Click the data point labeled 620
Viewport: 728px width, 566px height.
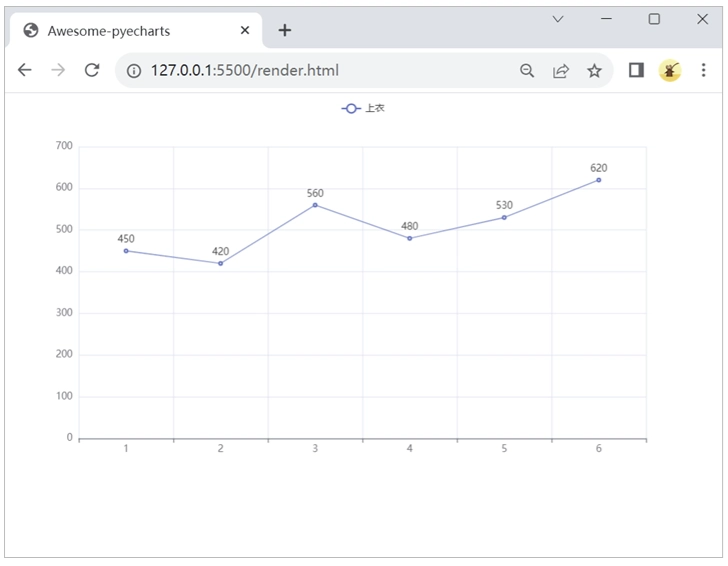pyautogui.click(x=598, y=180)
